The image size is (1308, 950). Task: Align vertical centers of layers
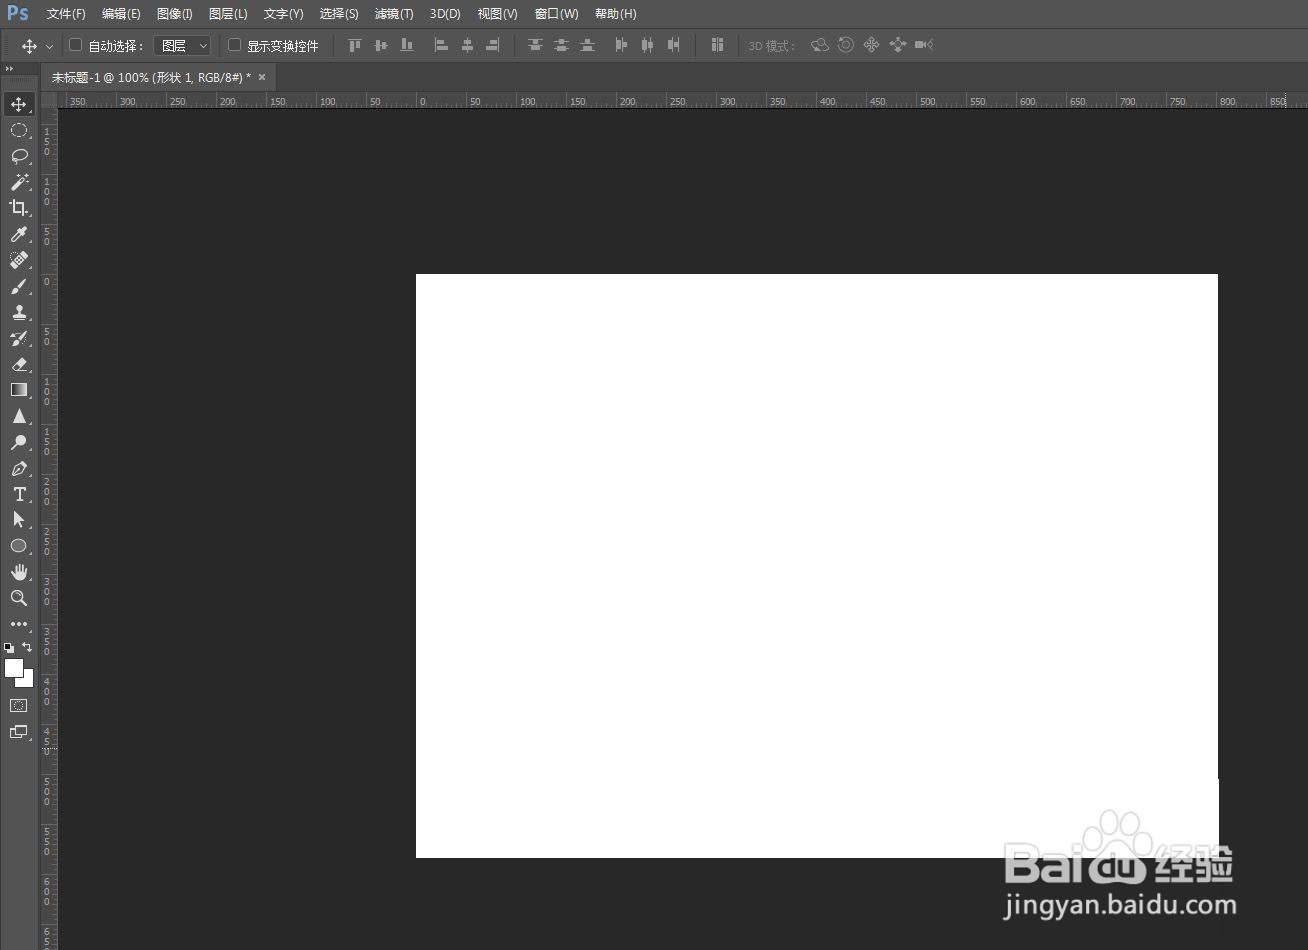click(380, 45)
